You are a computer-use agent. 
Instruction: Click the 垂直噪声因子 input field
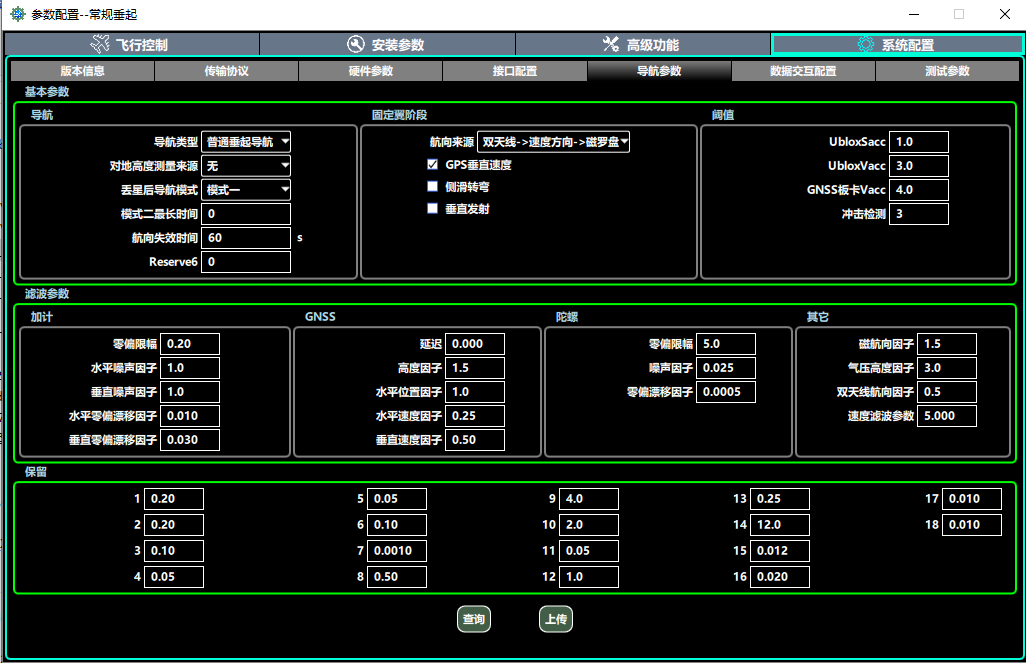(190, 391)
